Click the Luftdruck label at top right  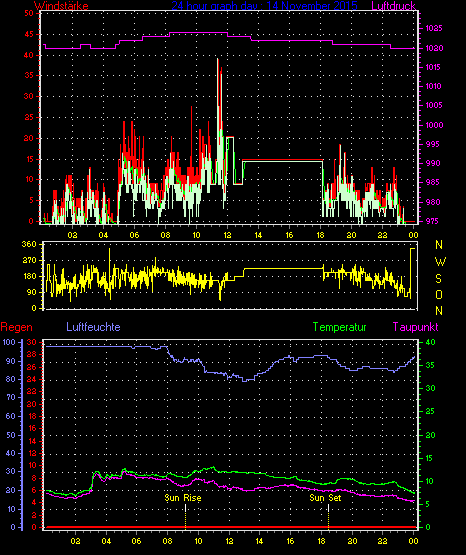[x=393, y=5]
